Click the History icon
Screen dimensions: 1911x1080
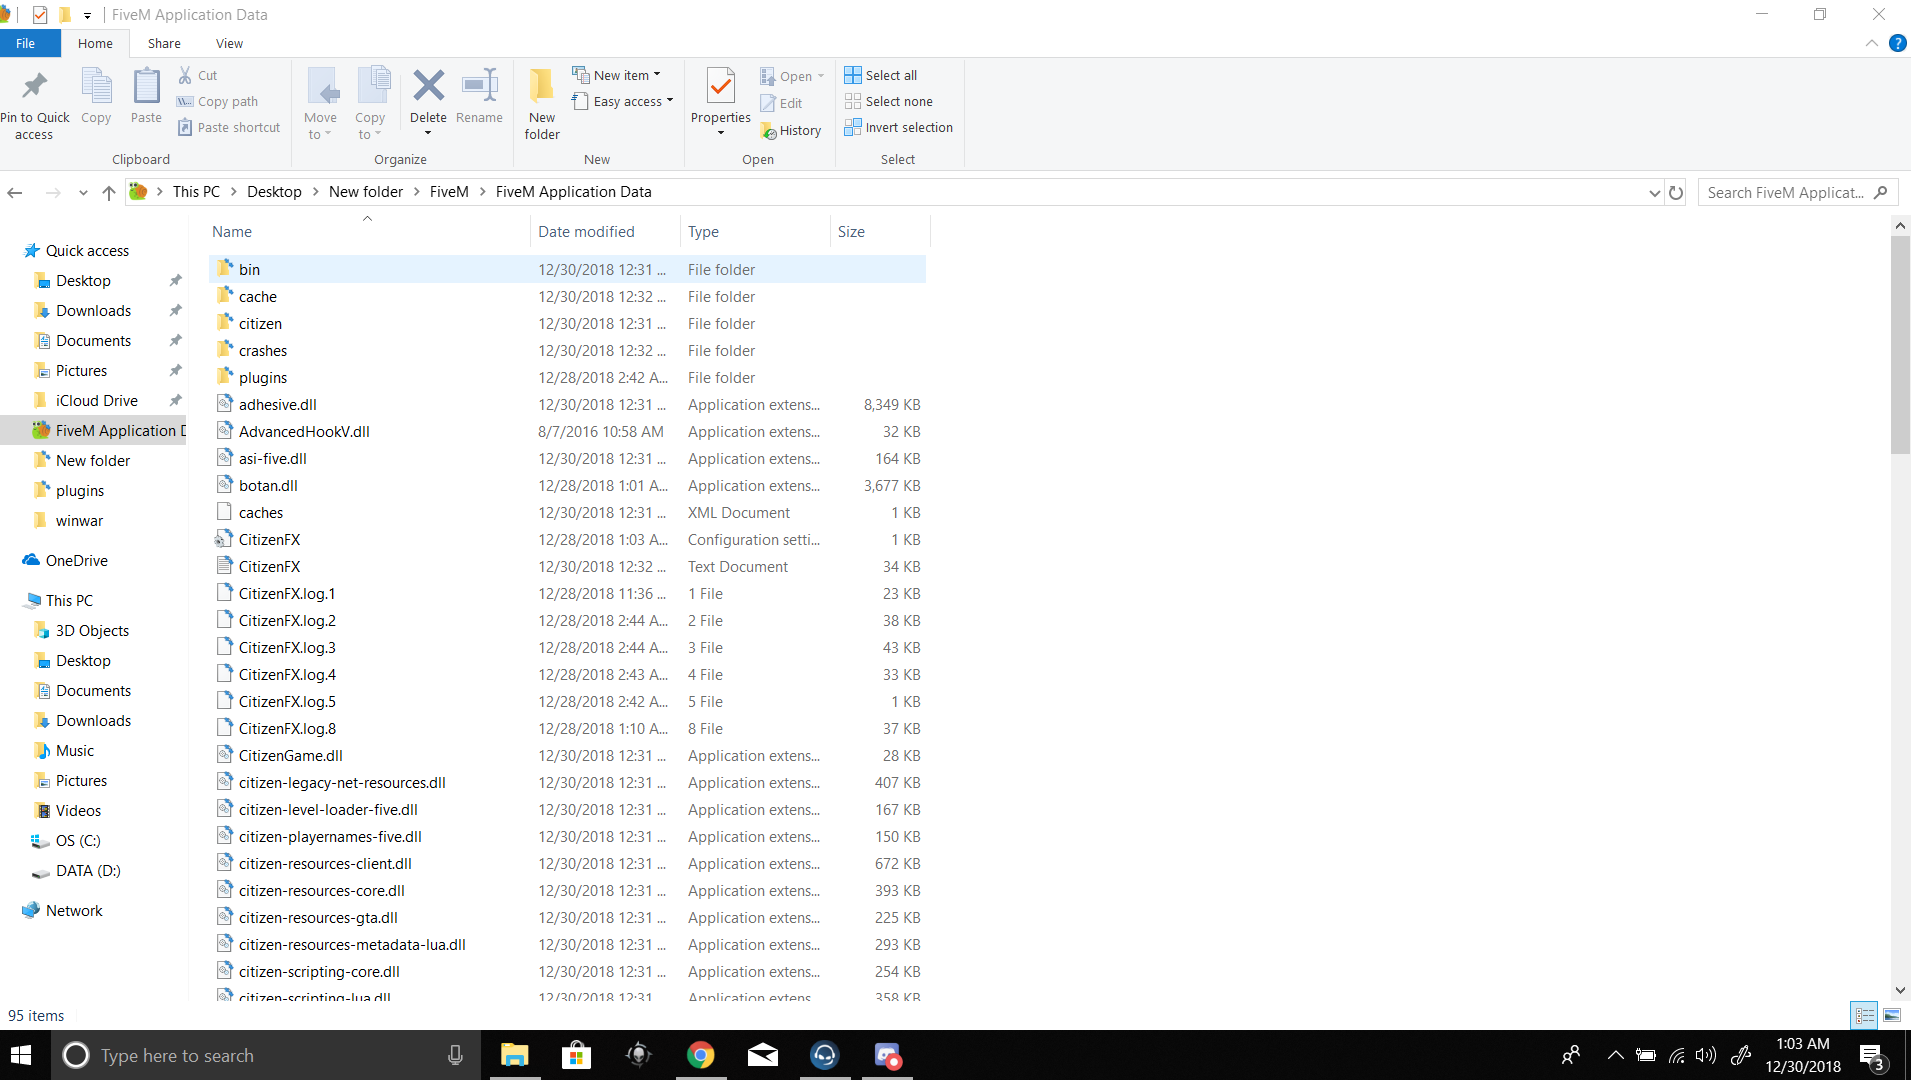click(790, 130)
